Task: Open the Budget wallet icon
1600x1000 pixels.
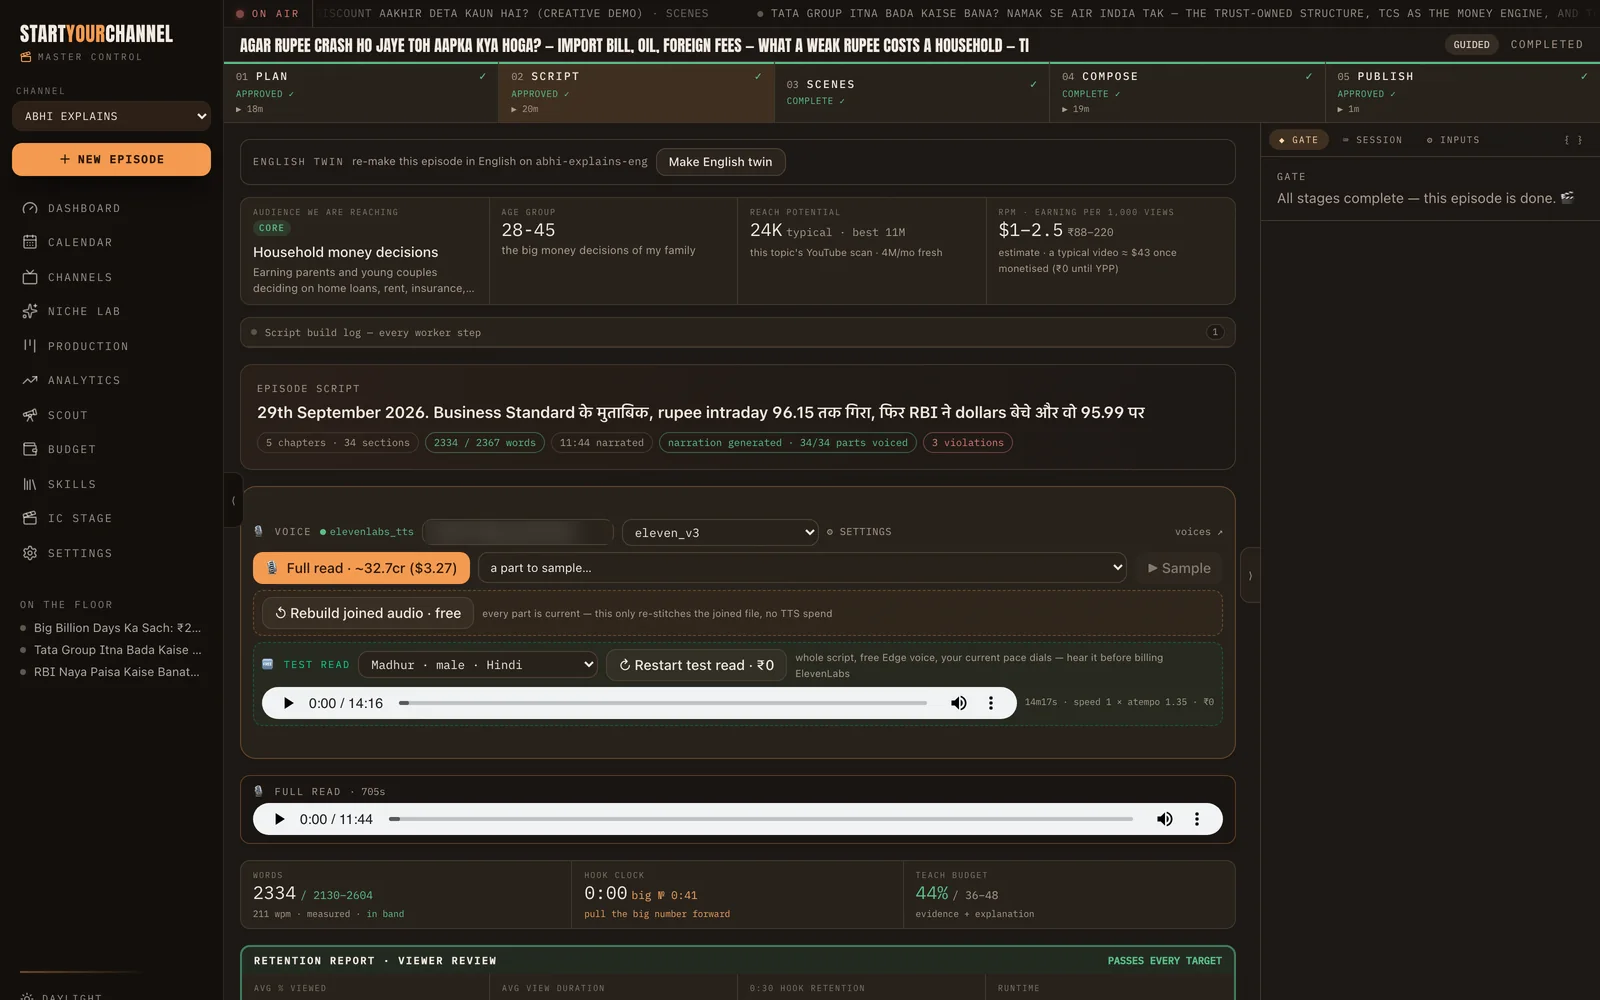Action: [30, 449]
